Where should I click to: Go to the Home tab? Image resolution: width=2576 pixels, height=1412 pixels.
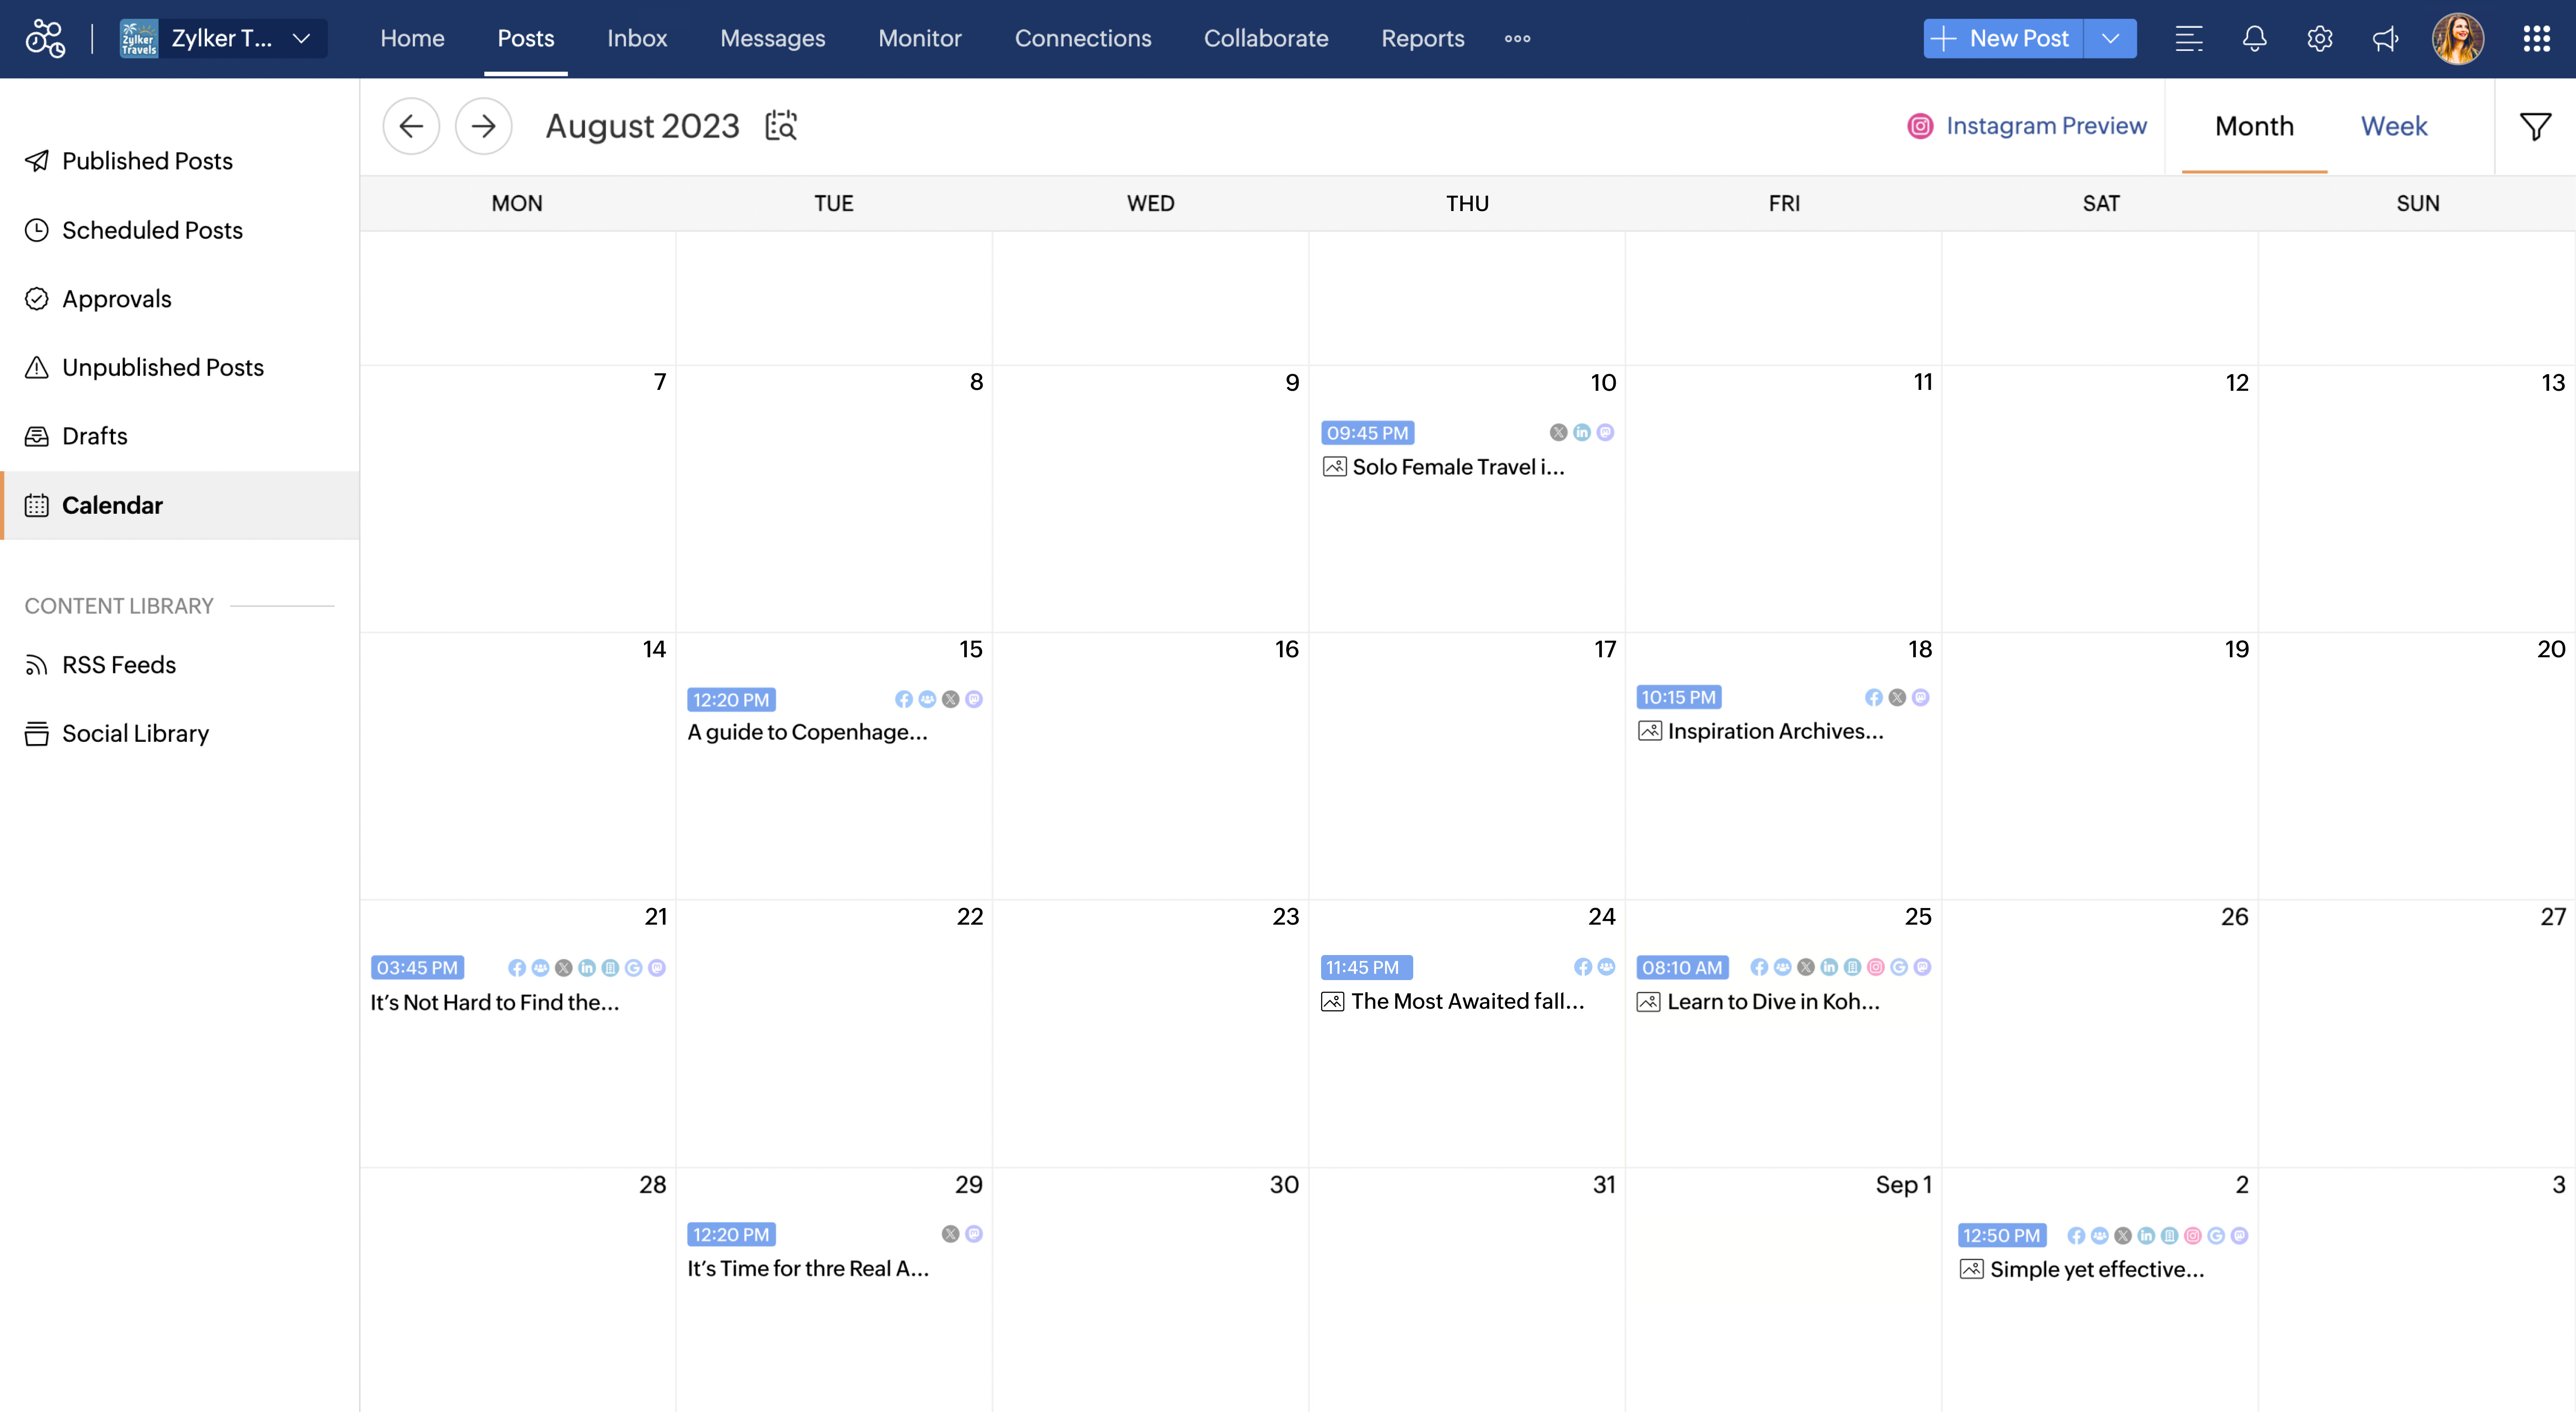tap(412, 38)
